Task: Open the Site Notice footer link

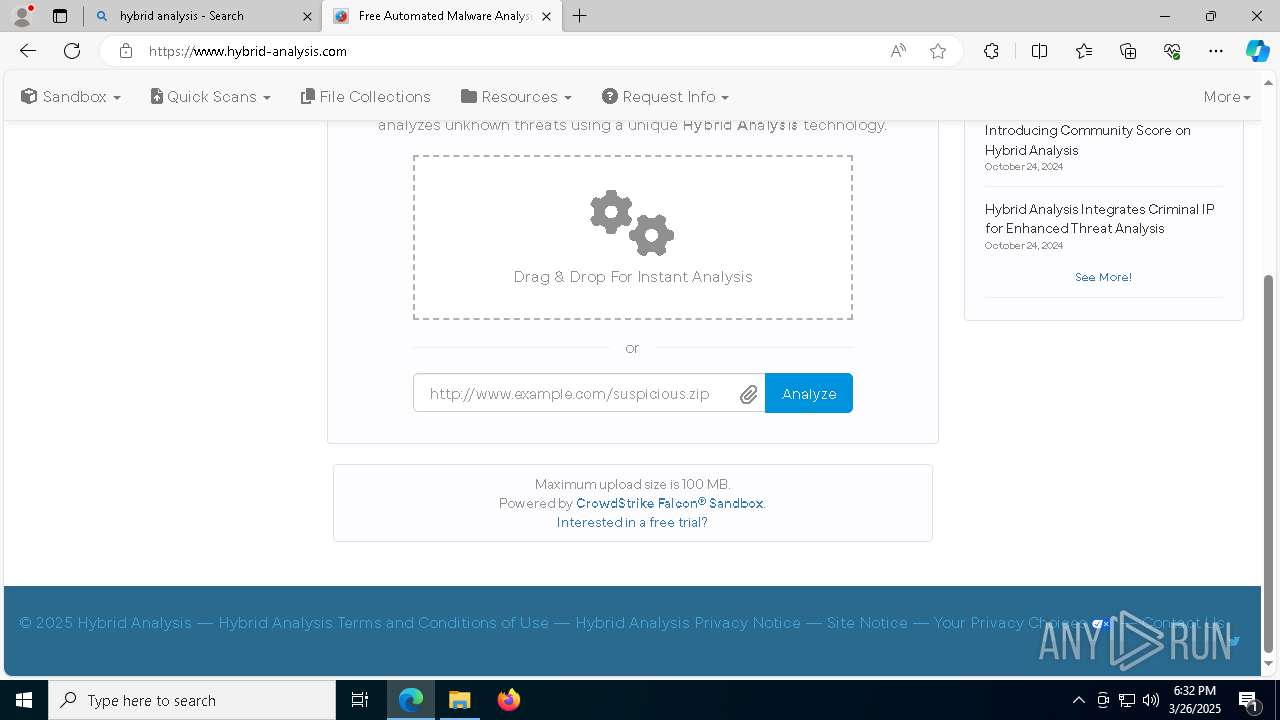Action: tap(867, 622)
